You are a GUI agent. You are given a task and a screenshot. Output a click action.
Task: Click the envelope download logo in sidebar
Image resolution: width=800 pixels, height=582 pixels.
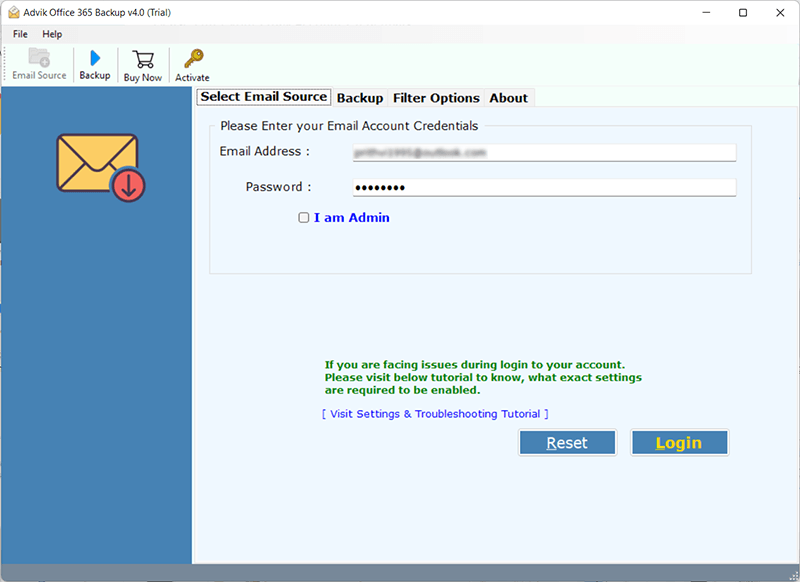[x=101, y=167]
